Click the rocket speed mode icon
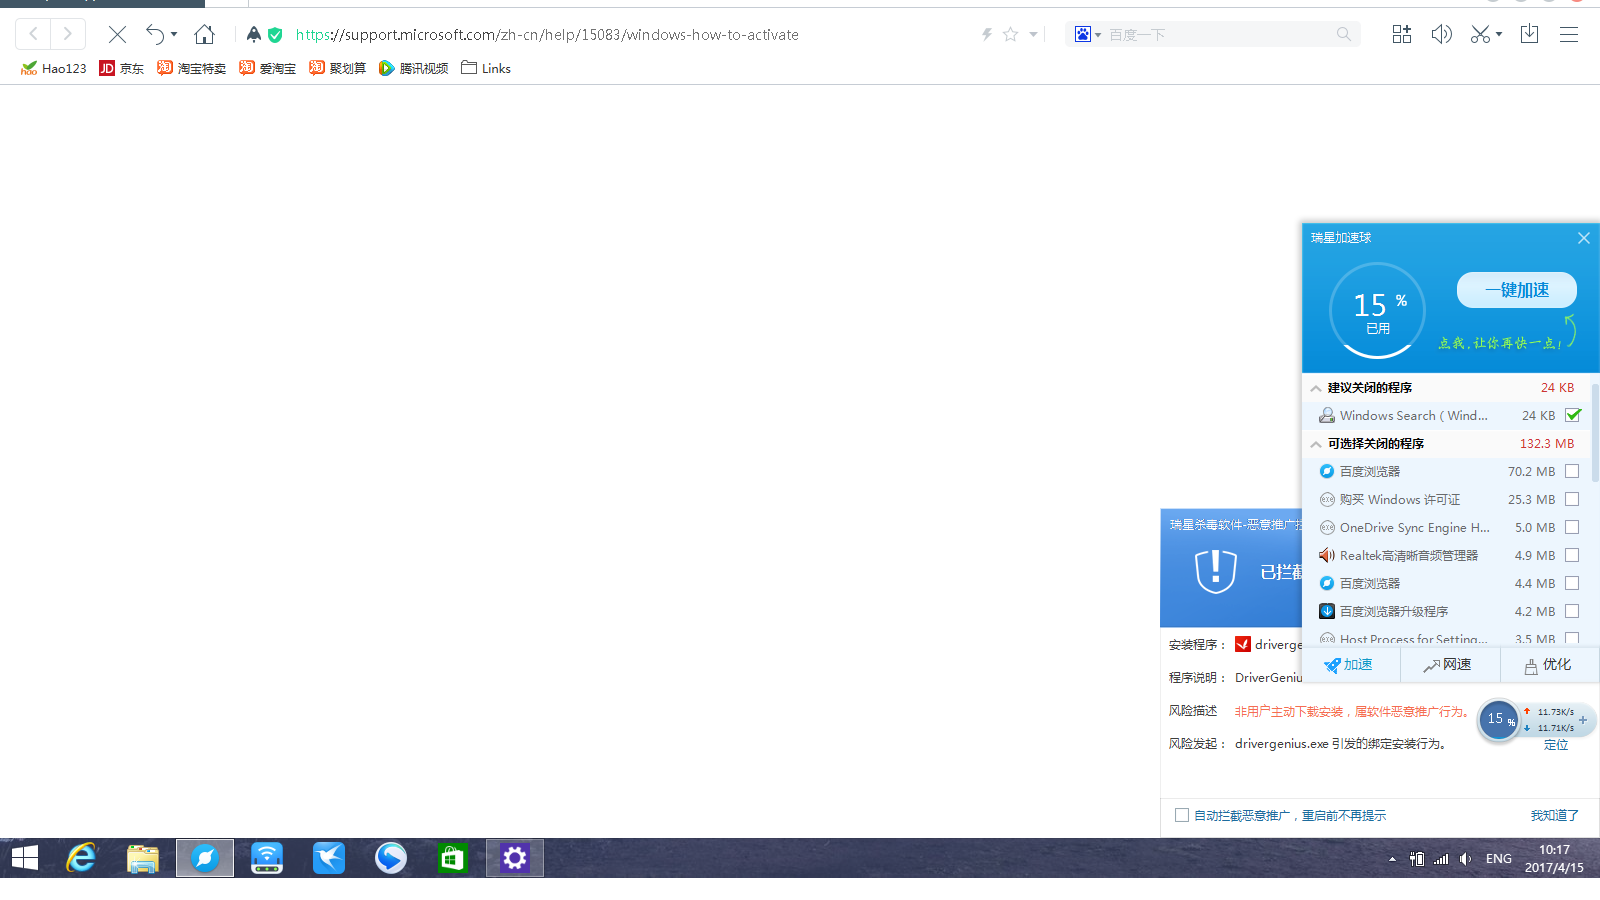Viewport: 1600px width, 900px height. point(254,34)
